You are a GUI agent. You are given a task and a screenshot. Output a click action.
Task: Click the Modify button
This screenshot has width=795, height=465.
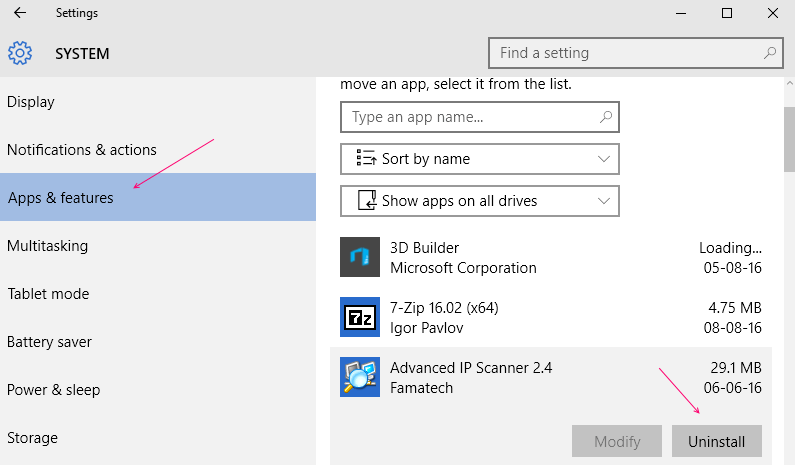617,441
